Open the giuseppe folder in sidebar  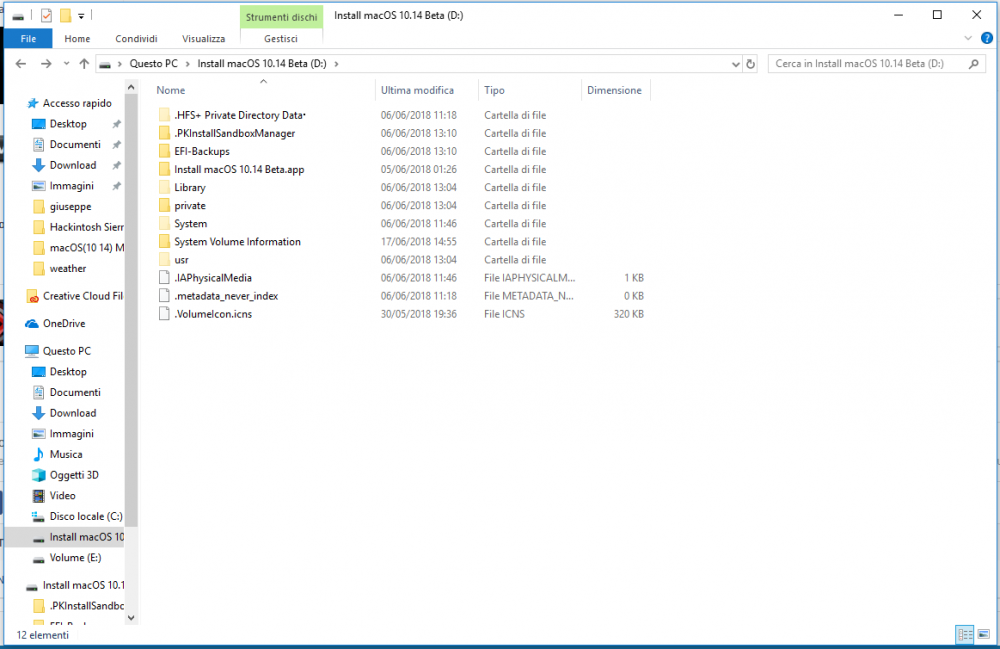coord(70,207)
